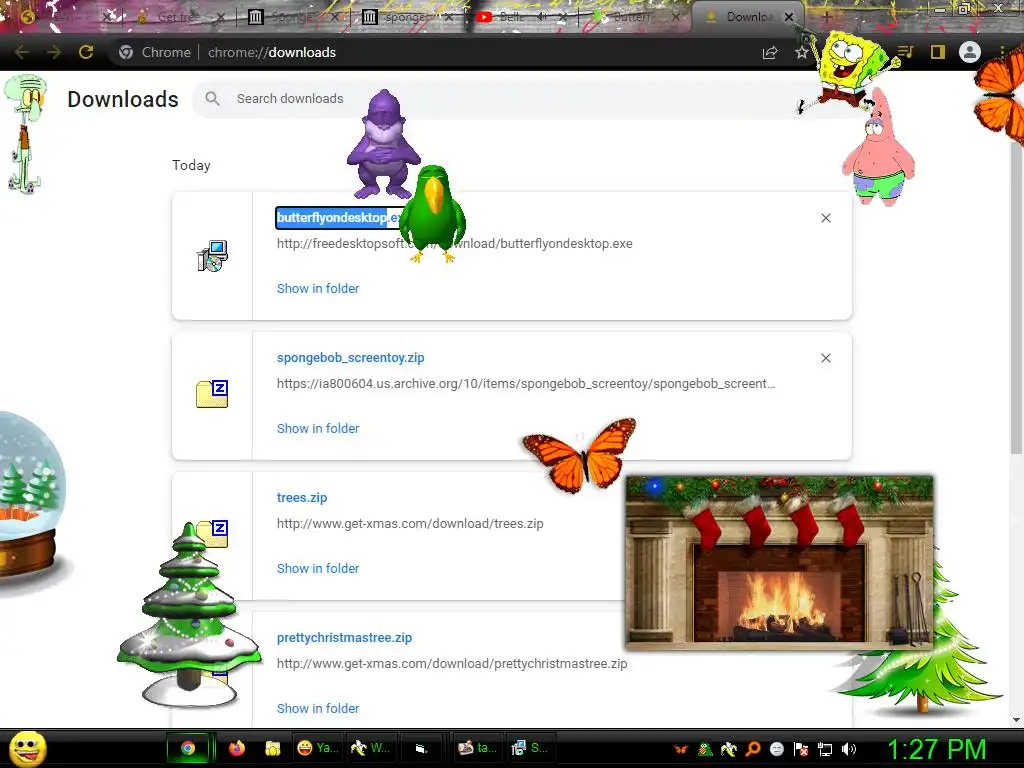The width and height of the screenshot is (1024, 768).
Task: Click the scroll down arrow of the page scrollbar
Action: click(1016, 720)
